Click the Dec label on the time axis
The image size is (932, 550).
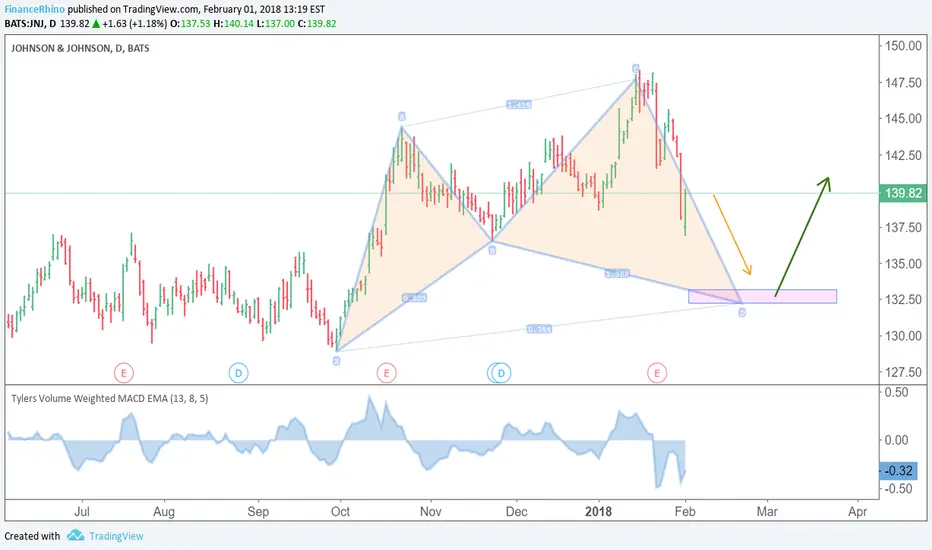pos(517,511)
